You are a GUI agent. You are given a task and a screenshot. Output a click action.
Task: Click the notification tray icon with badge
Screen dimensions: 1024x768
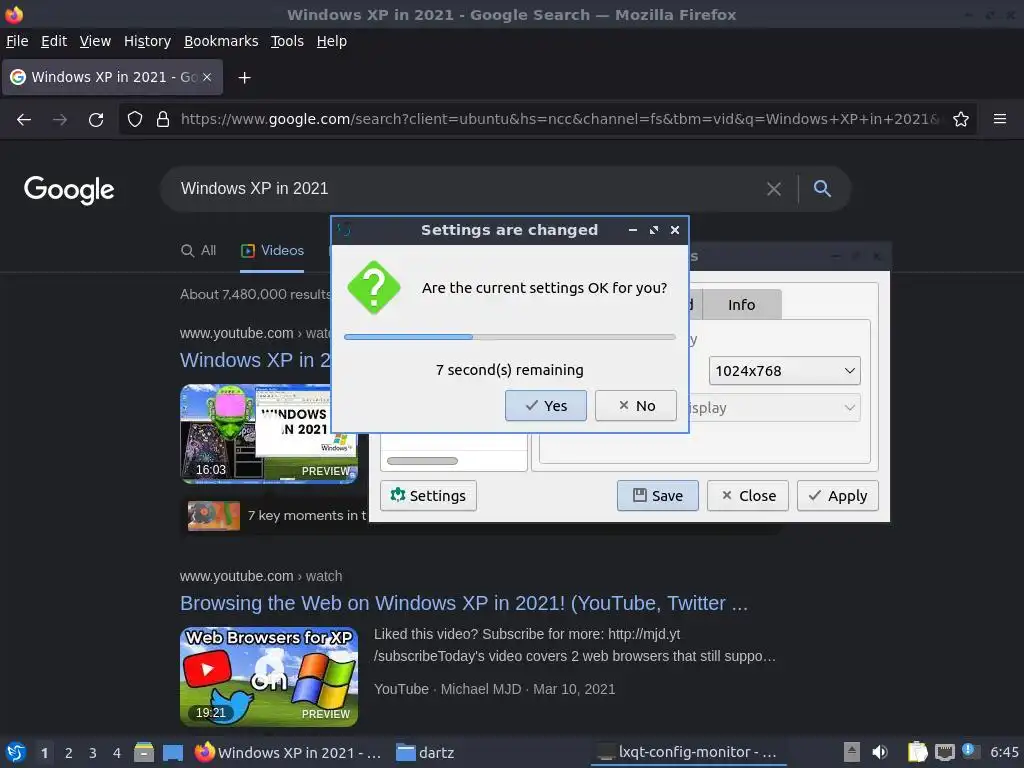[970, 751]
